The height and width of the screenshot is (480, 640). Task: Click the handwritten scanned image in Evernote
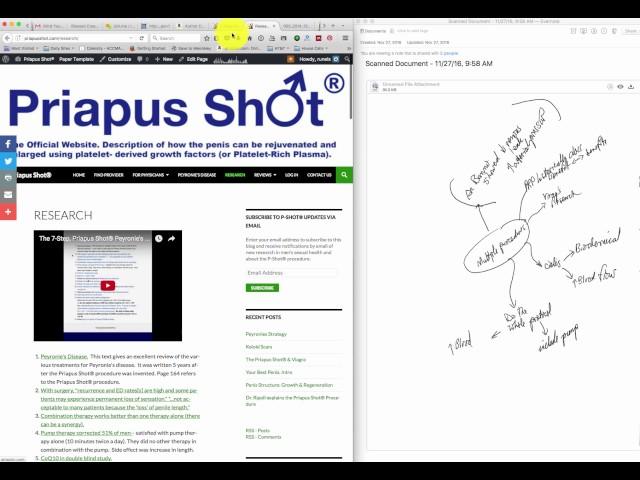(535, 227)
